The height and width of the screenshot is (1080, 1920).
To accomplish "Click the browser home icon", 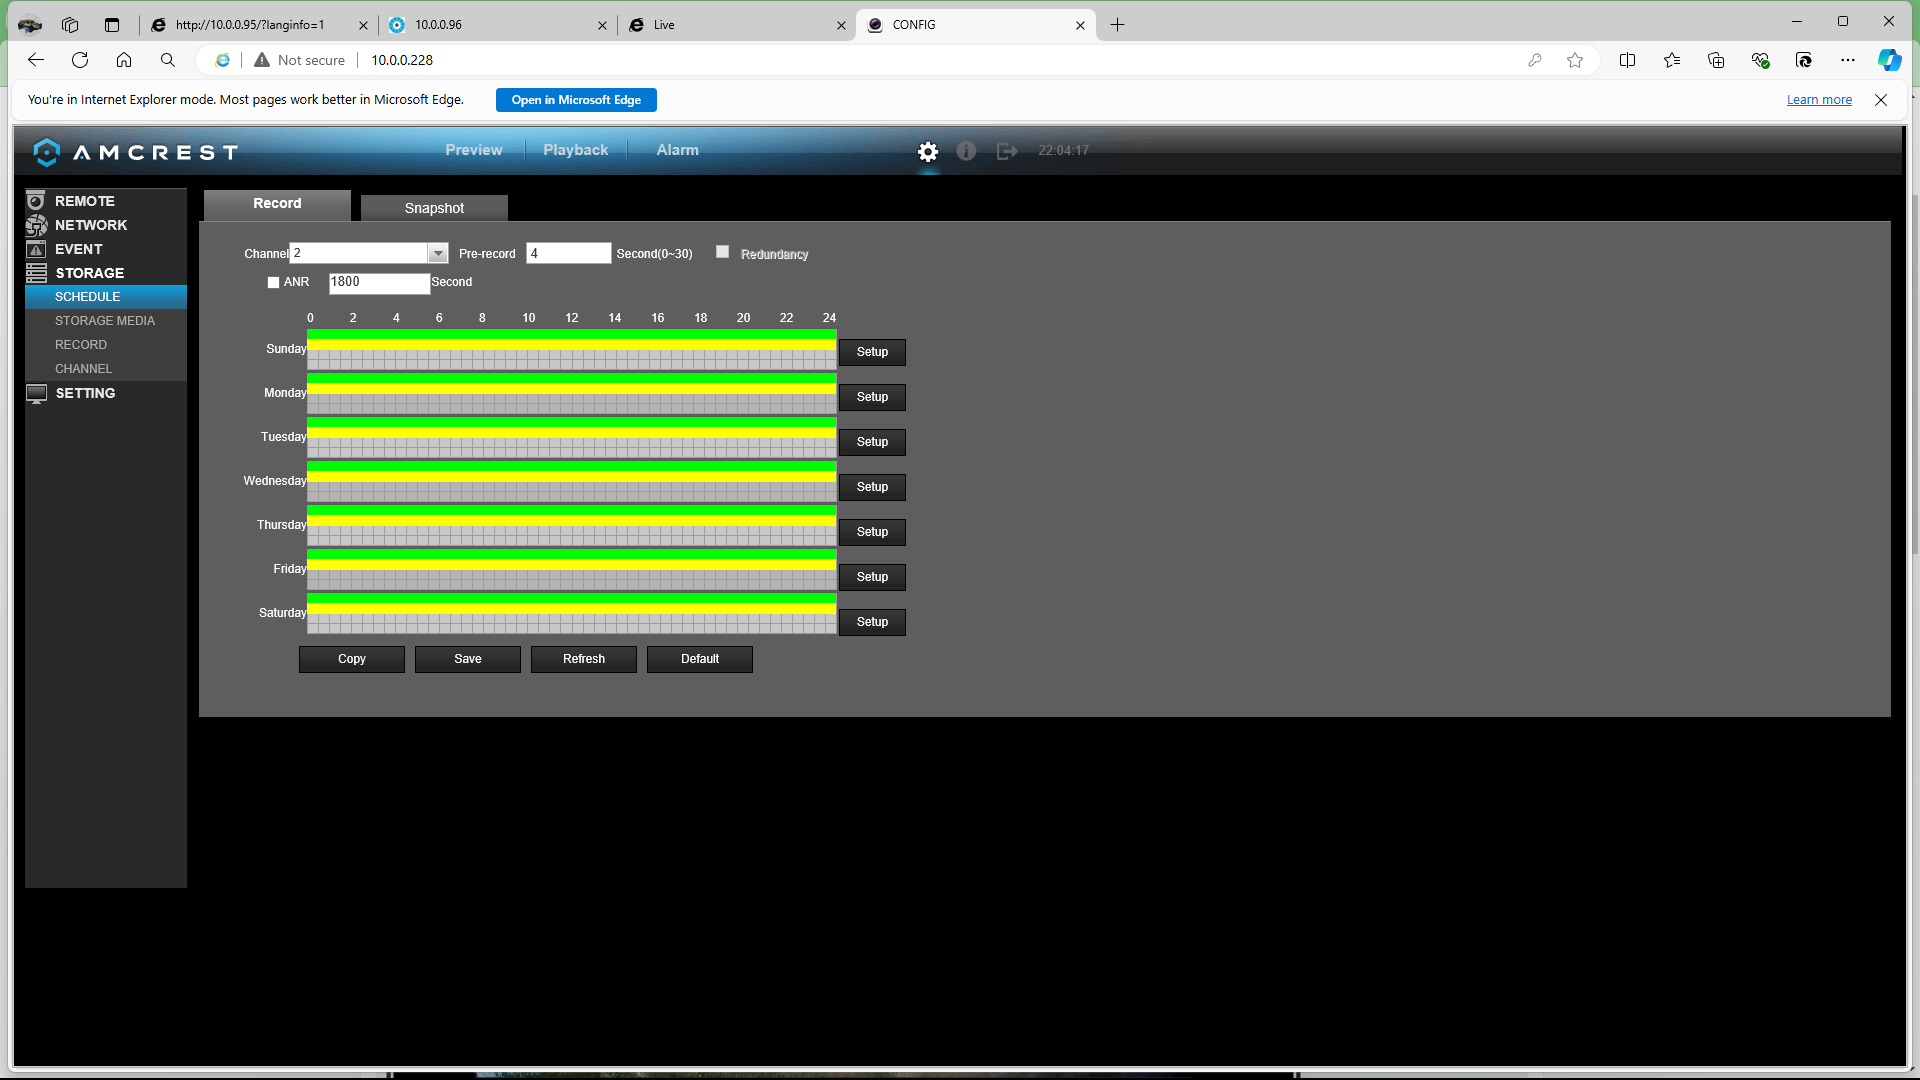I will click(x=124, y=60).
